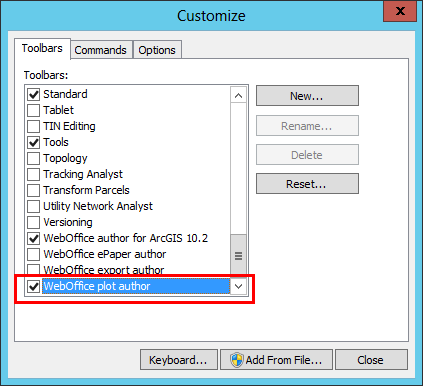The width and height of the screenshot is (423, 386).
Task: Open the Keyboard... settings button
Action: click(x=179, y=360)
